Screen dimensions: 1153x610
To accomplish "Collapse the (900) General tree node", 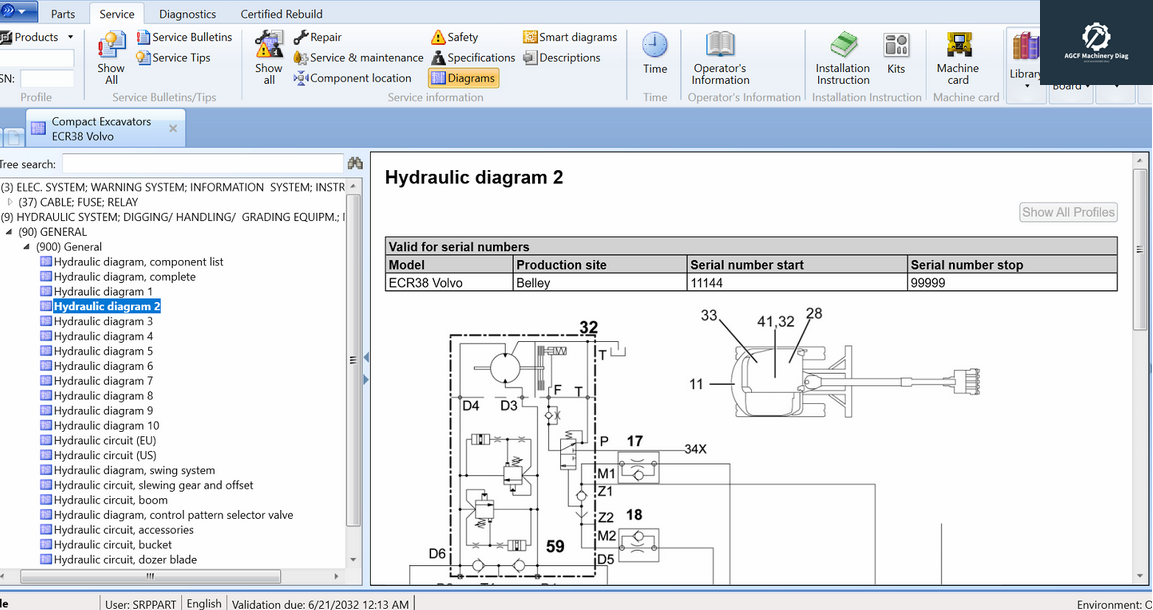I will coord(27,247).
